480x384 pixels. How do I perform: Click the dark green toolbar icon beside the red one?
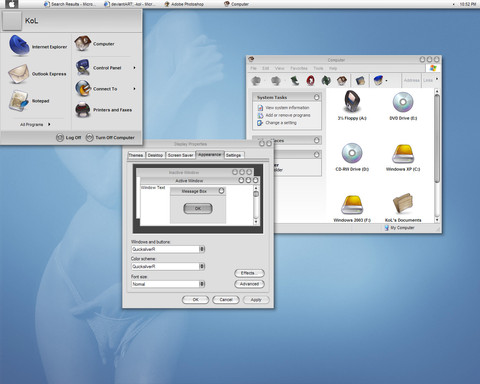[x=326, y=80]
